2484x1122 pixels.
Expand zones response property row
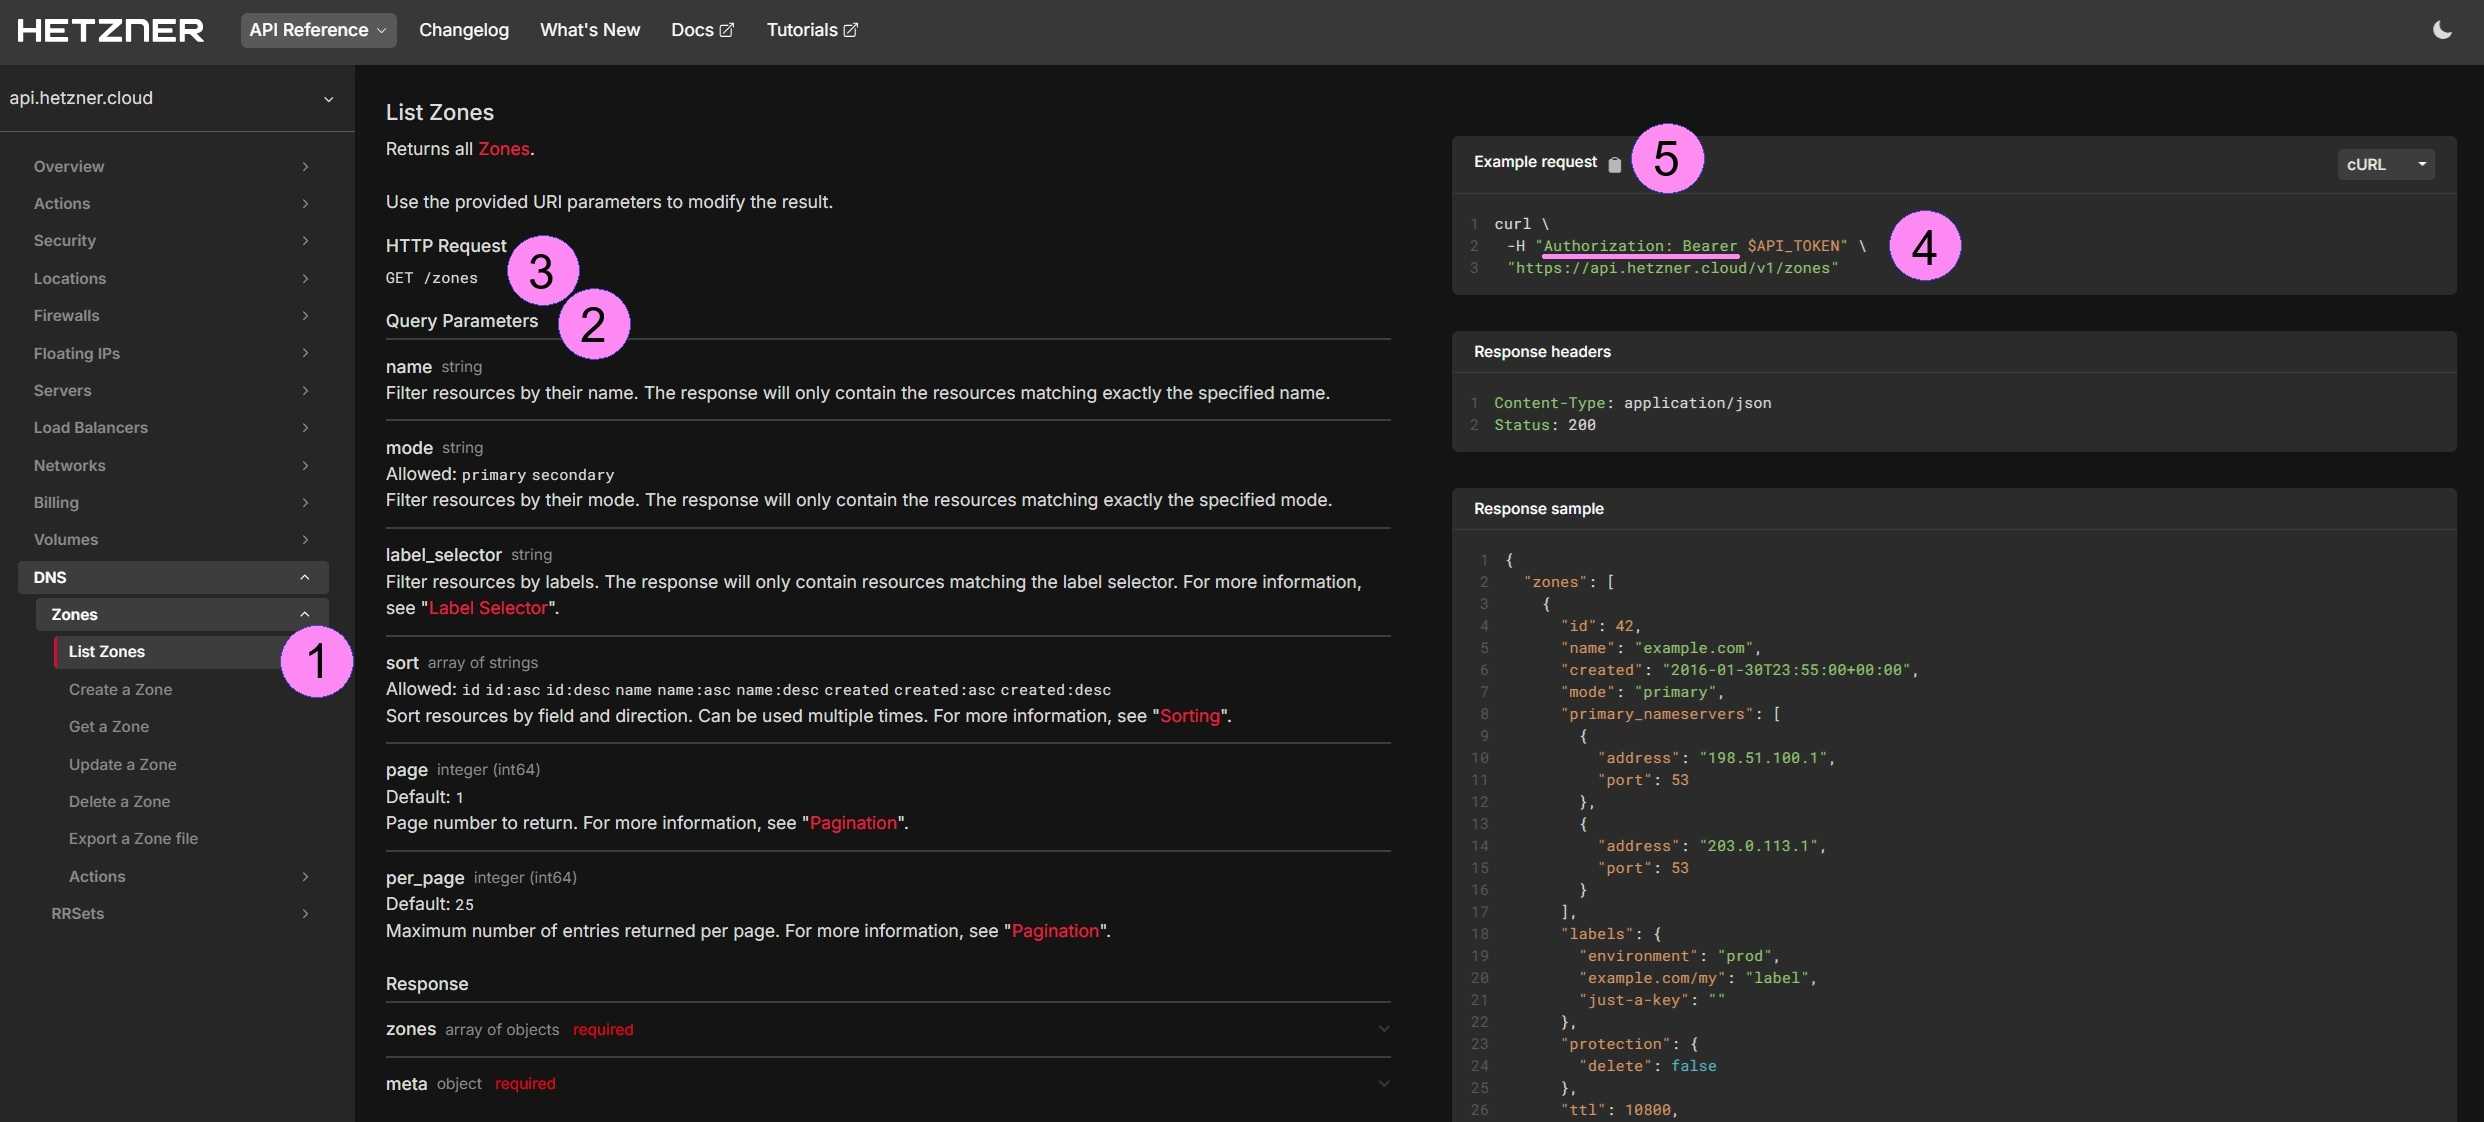click(1383, 1029)
